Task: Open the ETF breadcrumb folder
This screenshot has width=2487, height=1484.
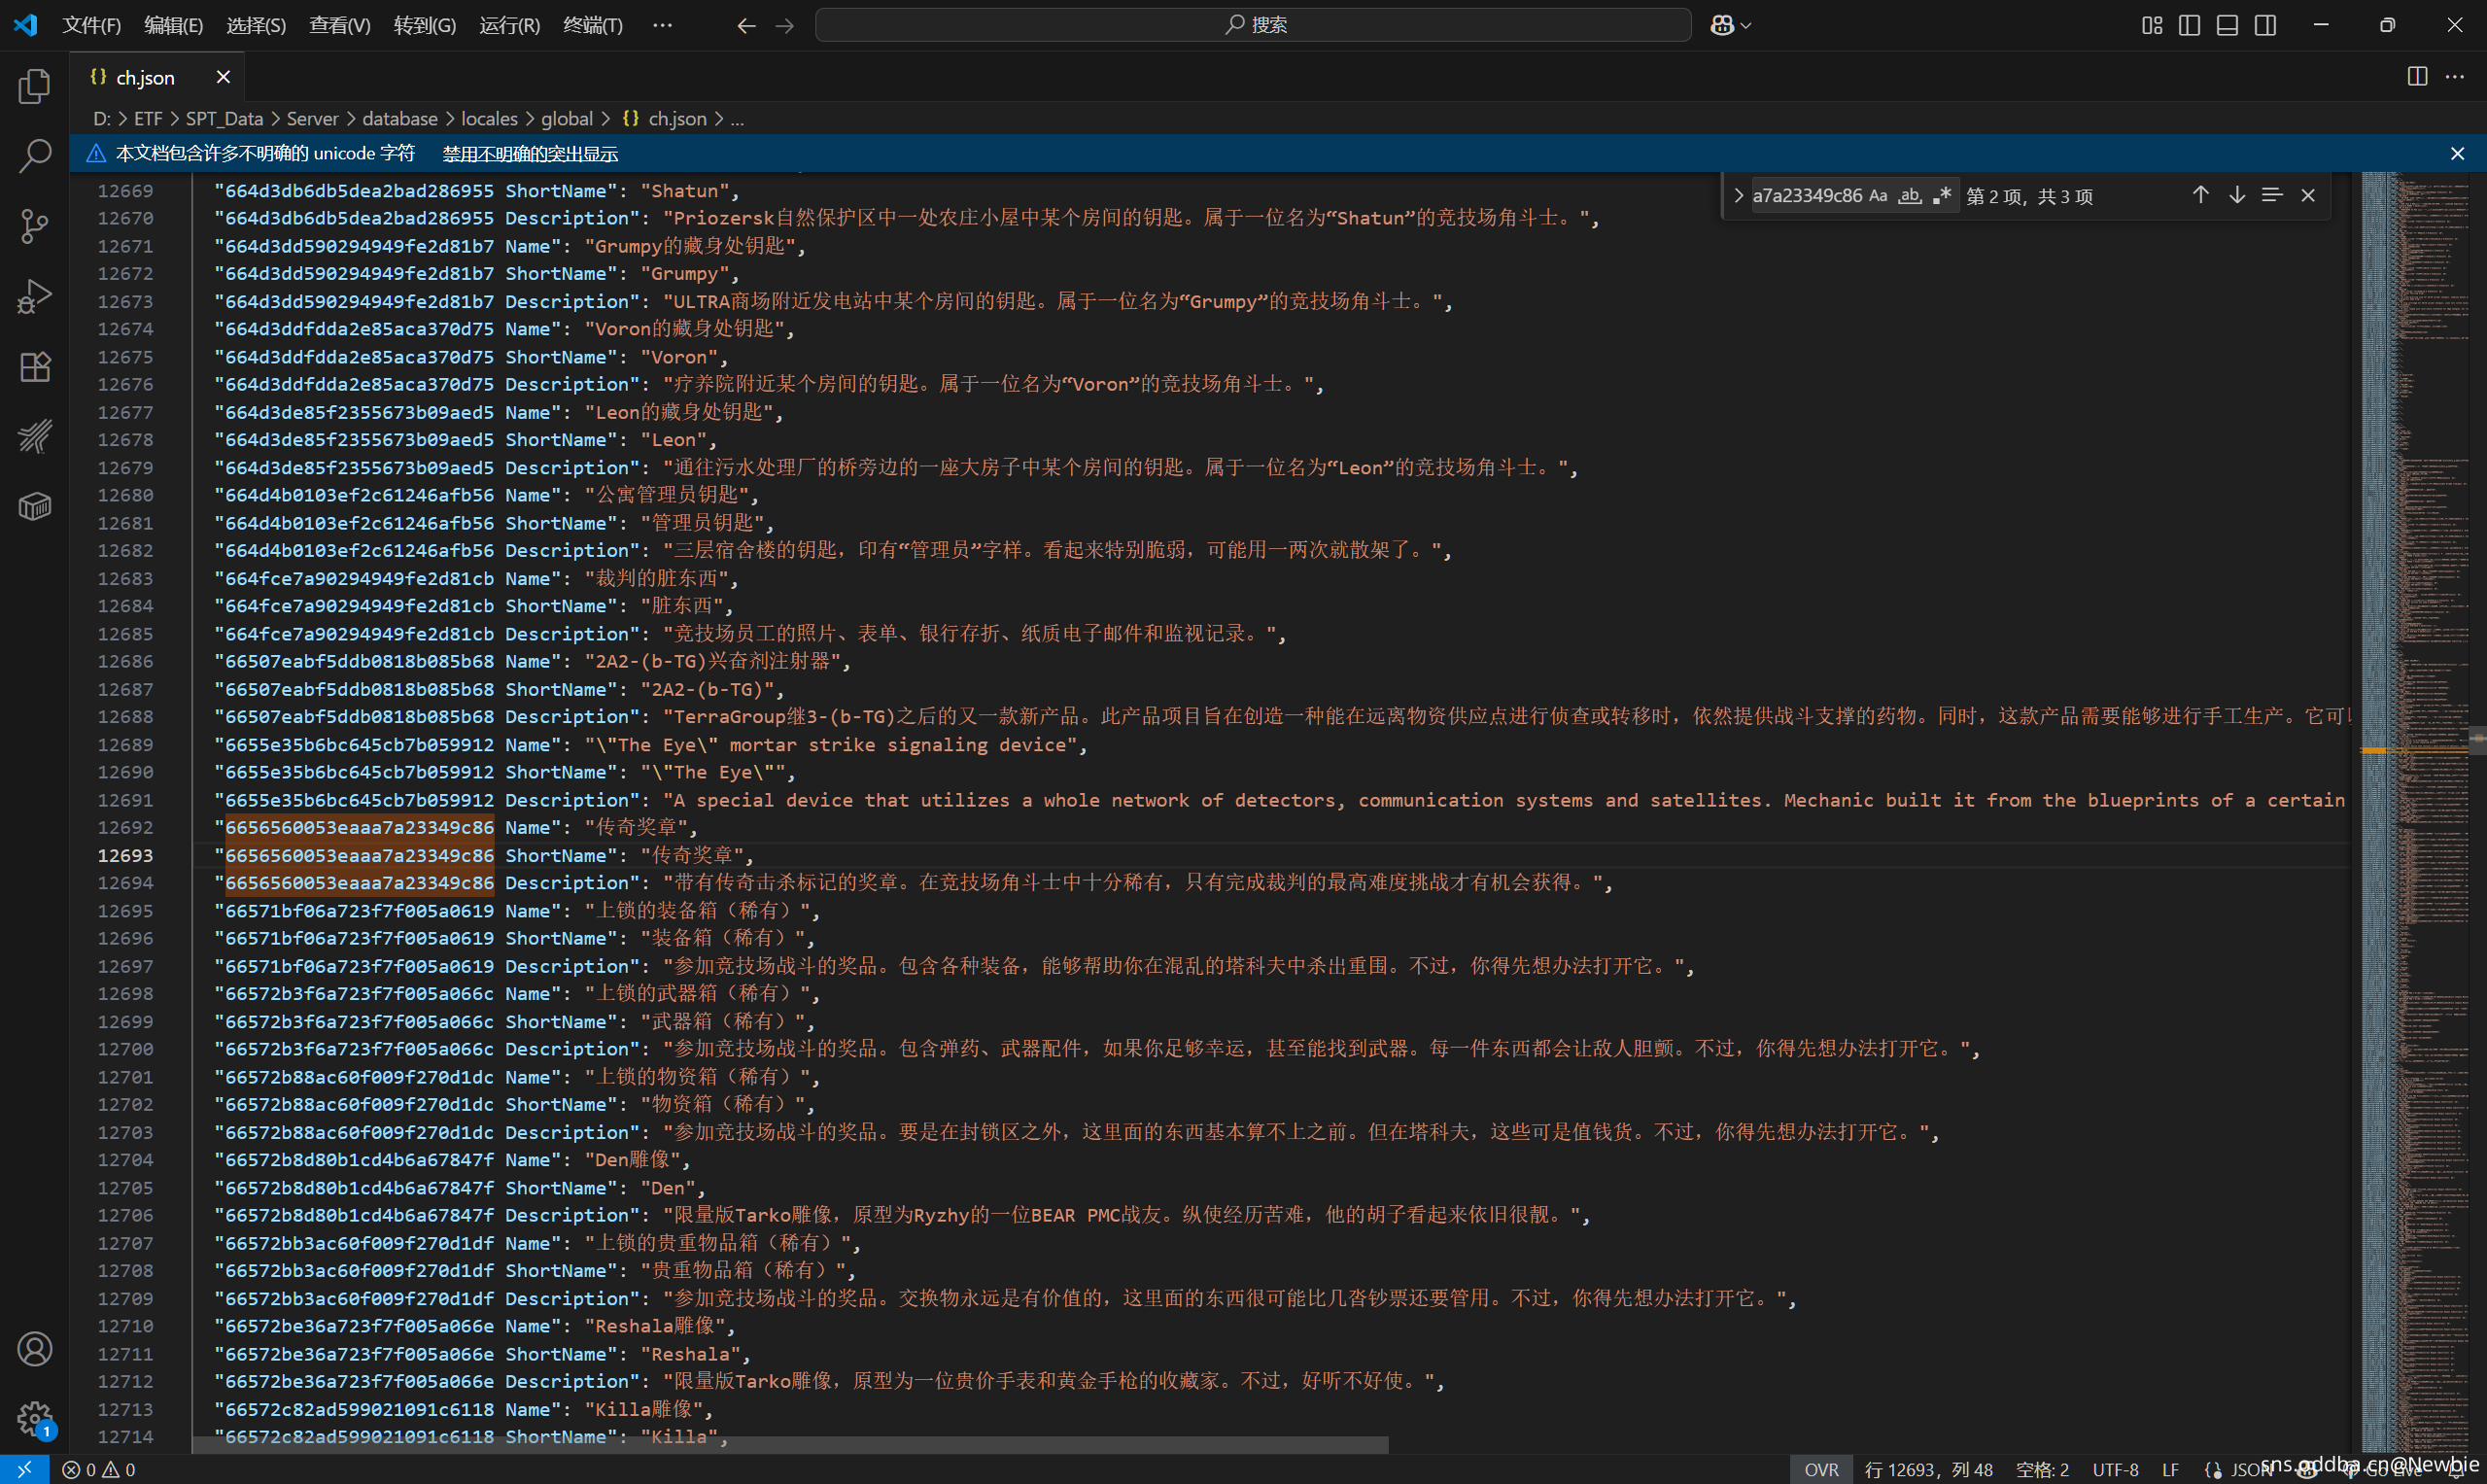Action: [148, 119]
